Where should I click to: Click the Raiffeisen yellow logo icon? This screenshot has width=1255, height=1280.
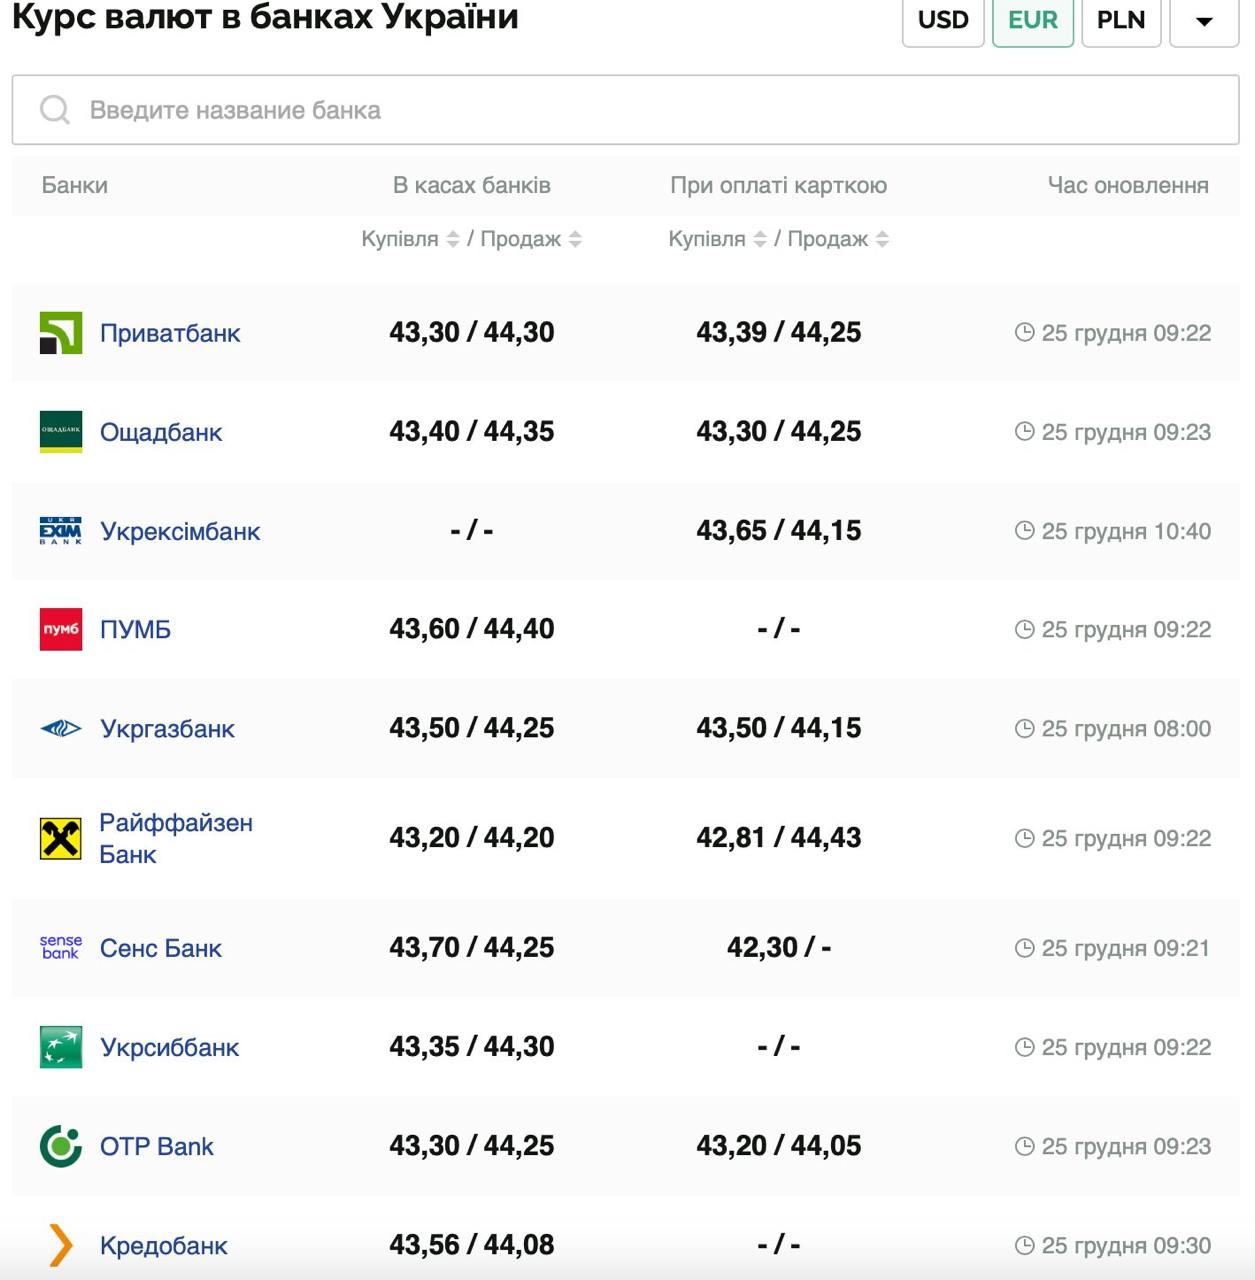click(x=60, y=838)
